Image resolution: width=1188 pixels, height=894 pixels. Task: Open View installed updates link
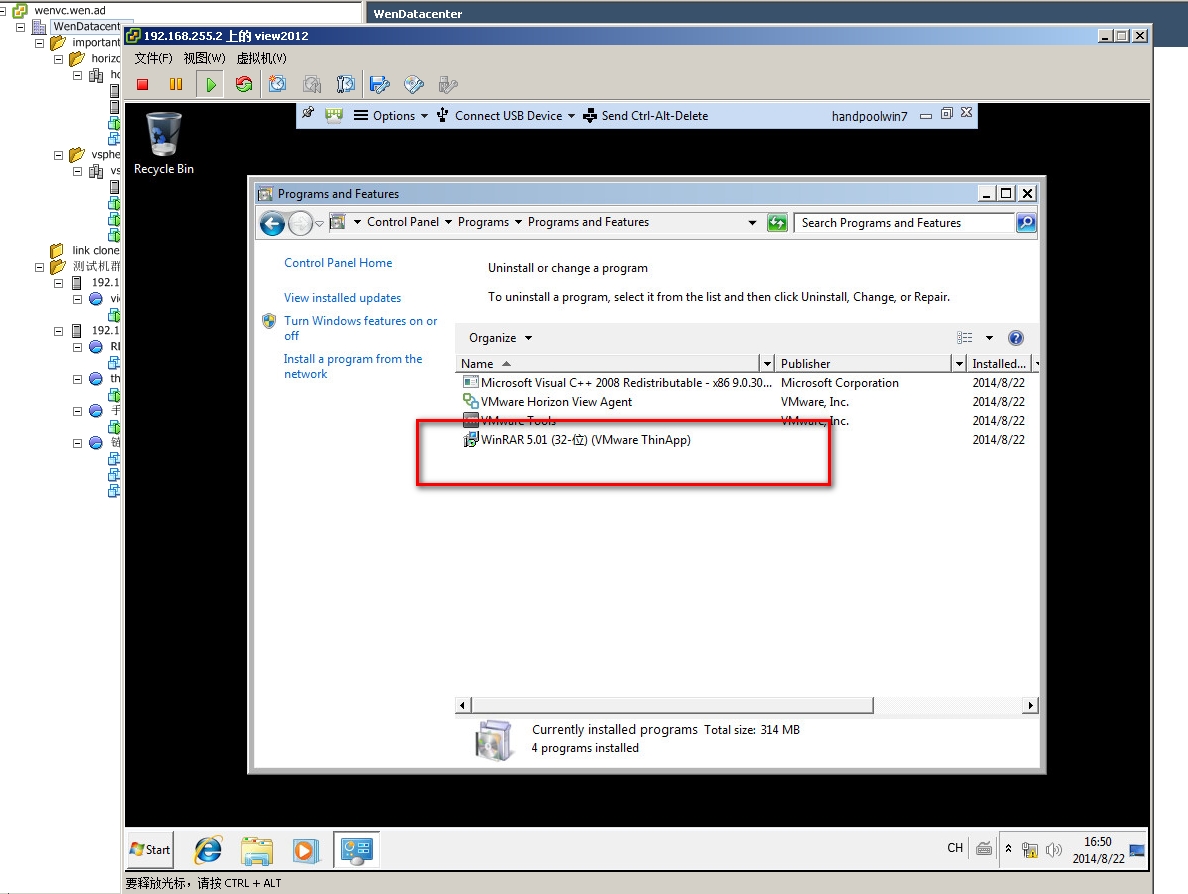342,298
